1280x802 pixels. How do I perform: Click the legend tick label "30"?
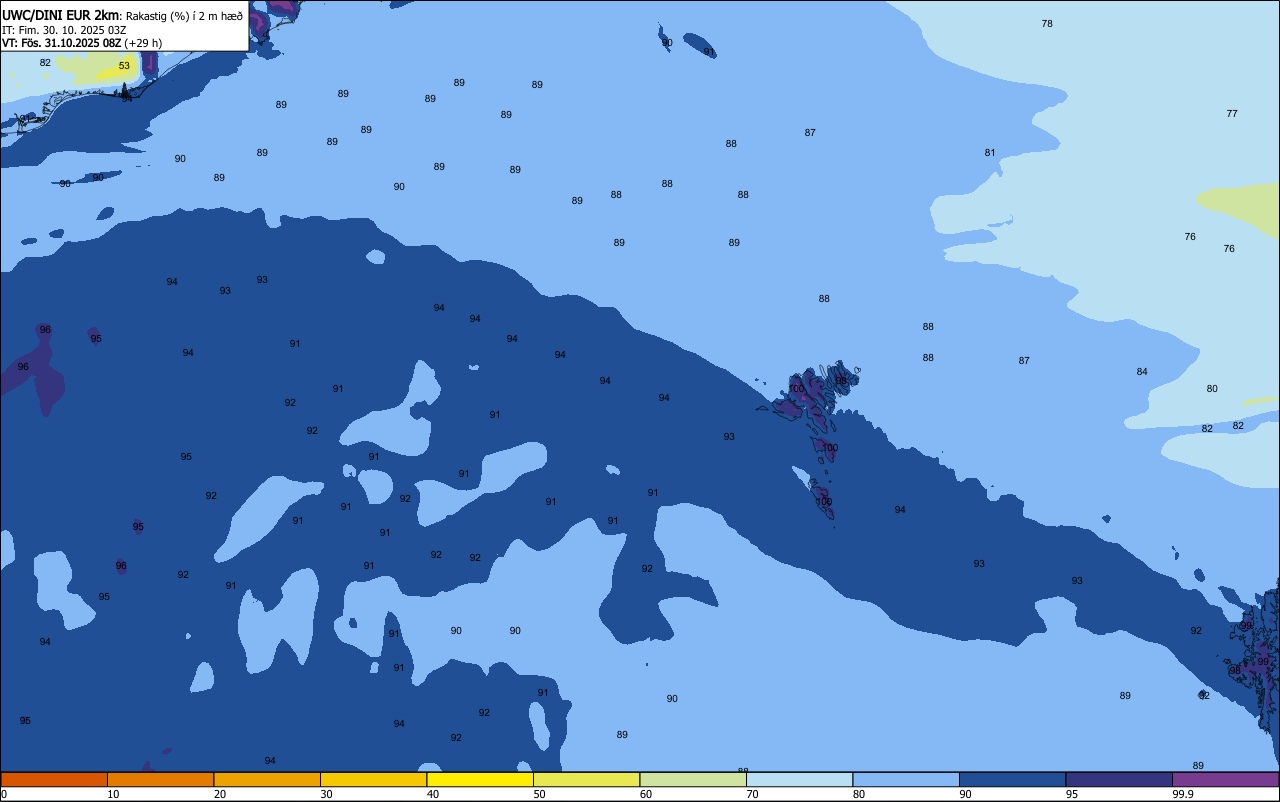click(326, 794)
